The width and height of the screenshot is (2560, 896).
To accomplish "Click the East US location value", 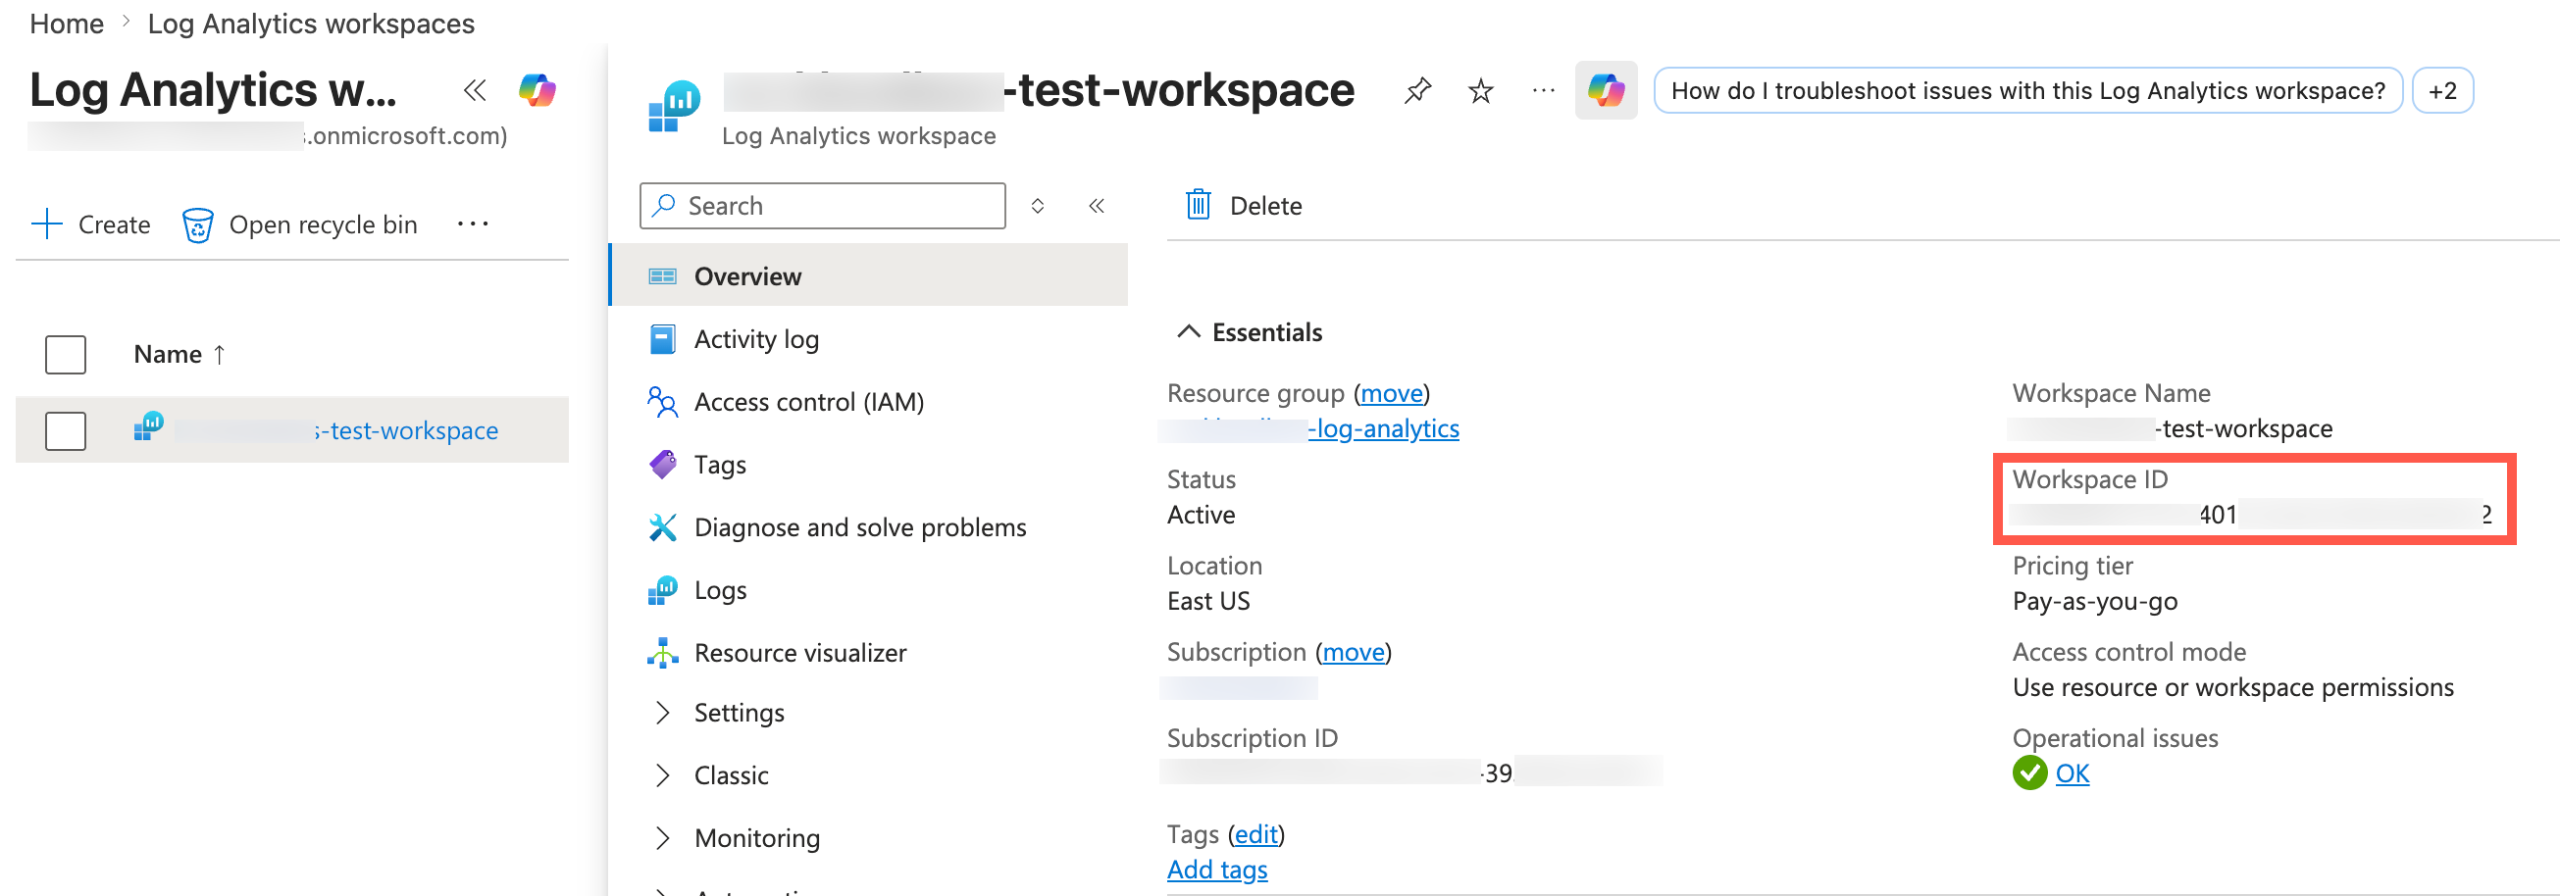I will click(1208, 601).
